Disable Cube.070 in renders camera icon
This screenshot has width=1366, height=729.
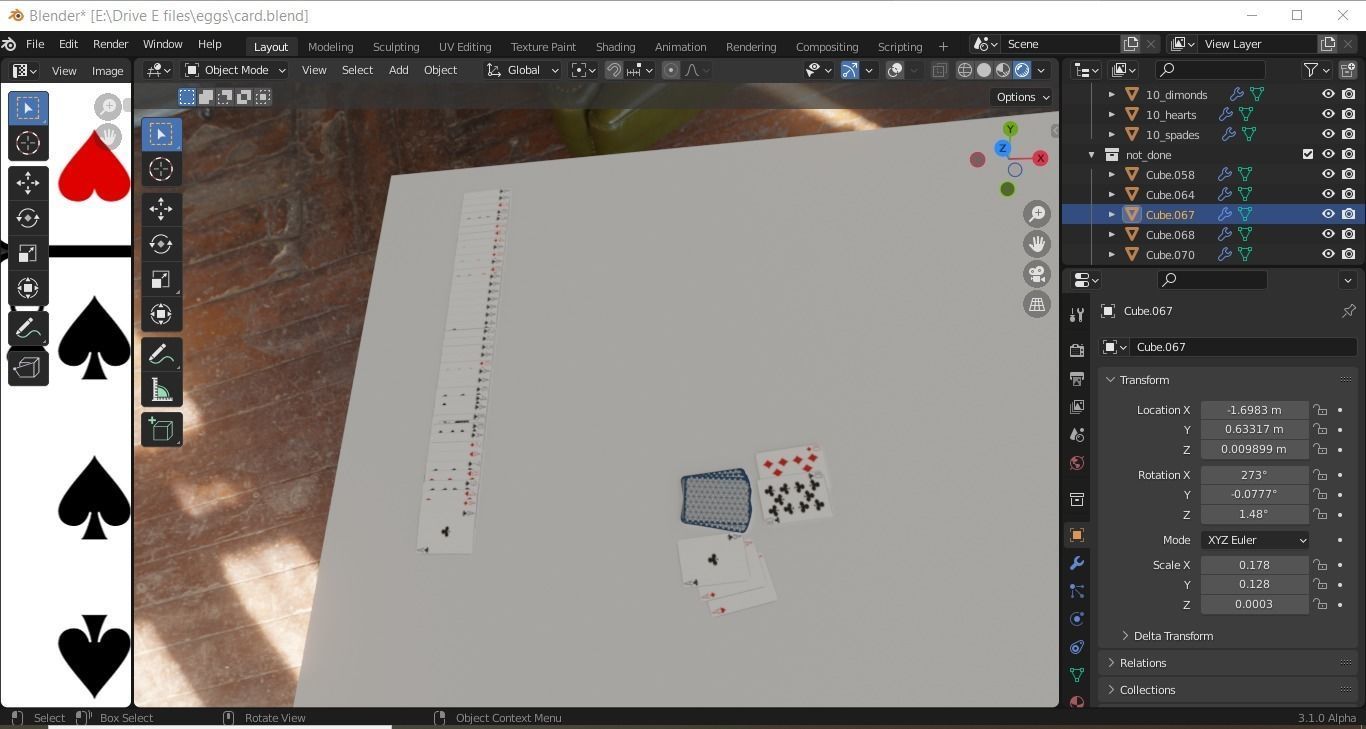click(1348, 254)
